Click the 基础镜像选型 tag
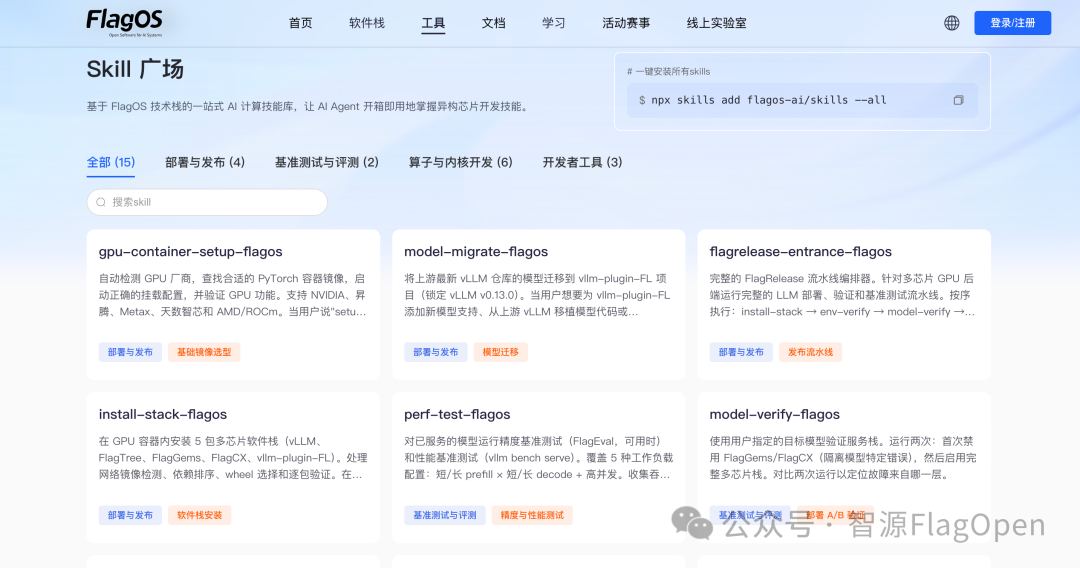 (204, 352)
